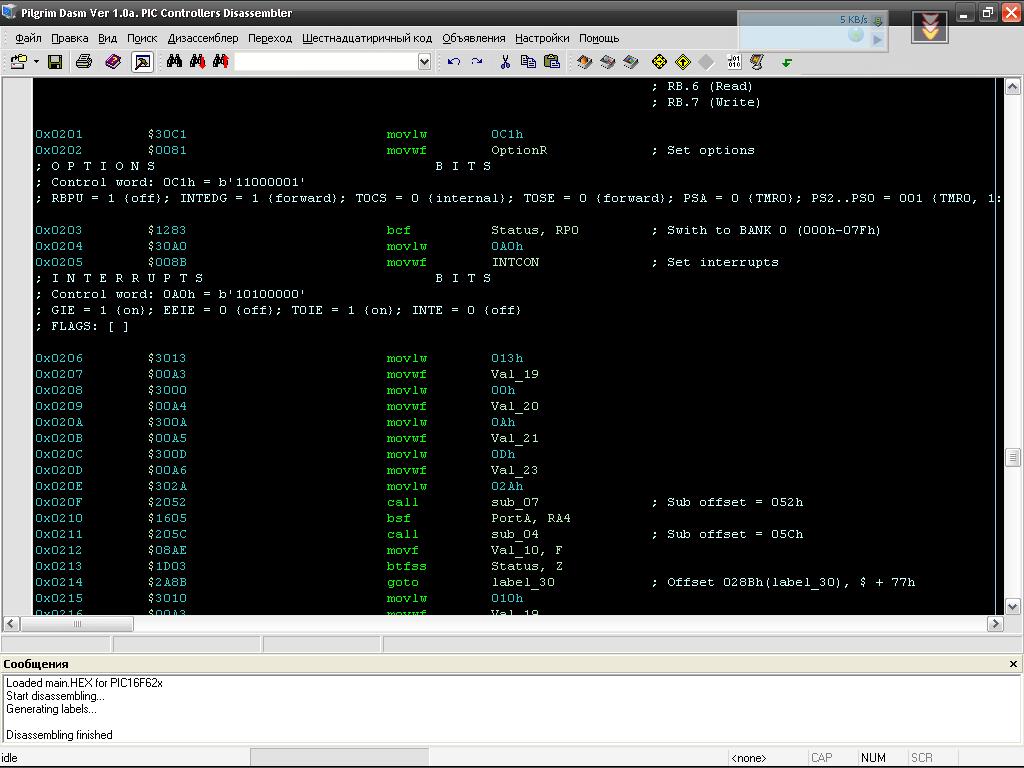Click the green return arrow icon

point(787,63)
